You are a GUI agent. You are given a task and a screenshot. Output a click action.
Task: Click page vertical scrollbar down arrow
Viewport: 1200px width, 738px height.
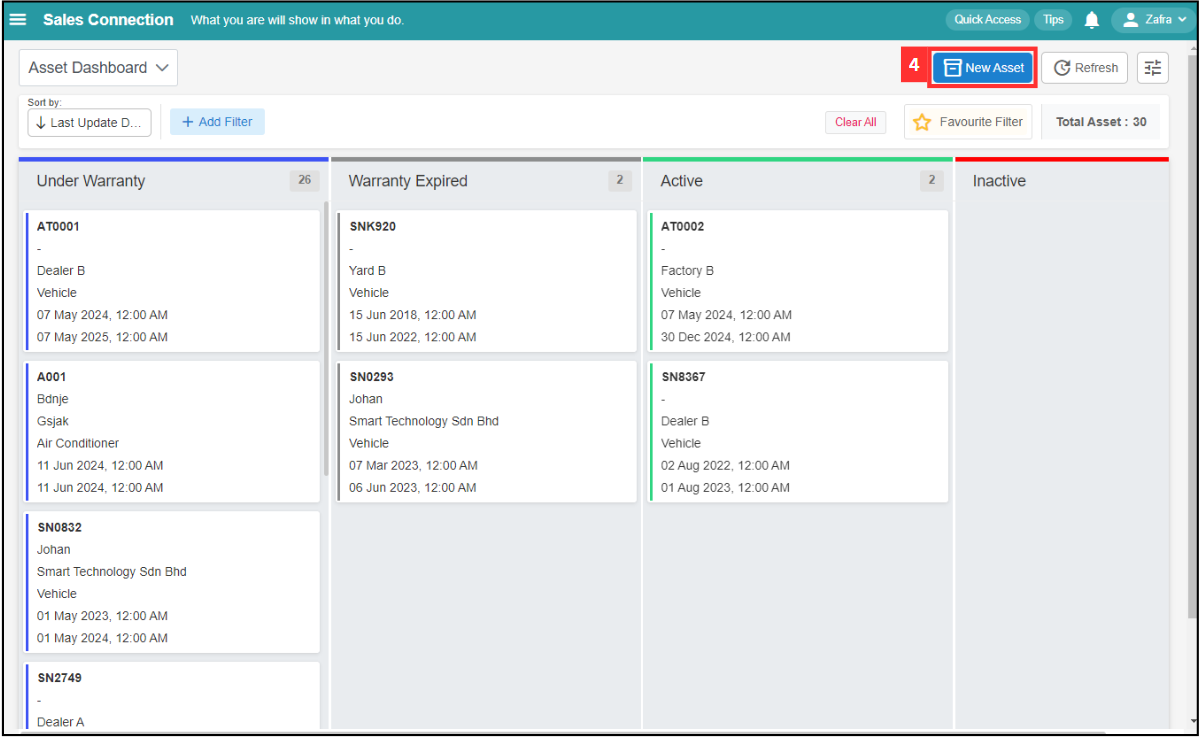click(1194, 721)
